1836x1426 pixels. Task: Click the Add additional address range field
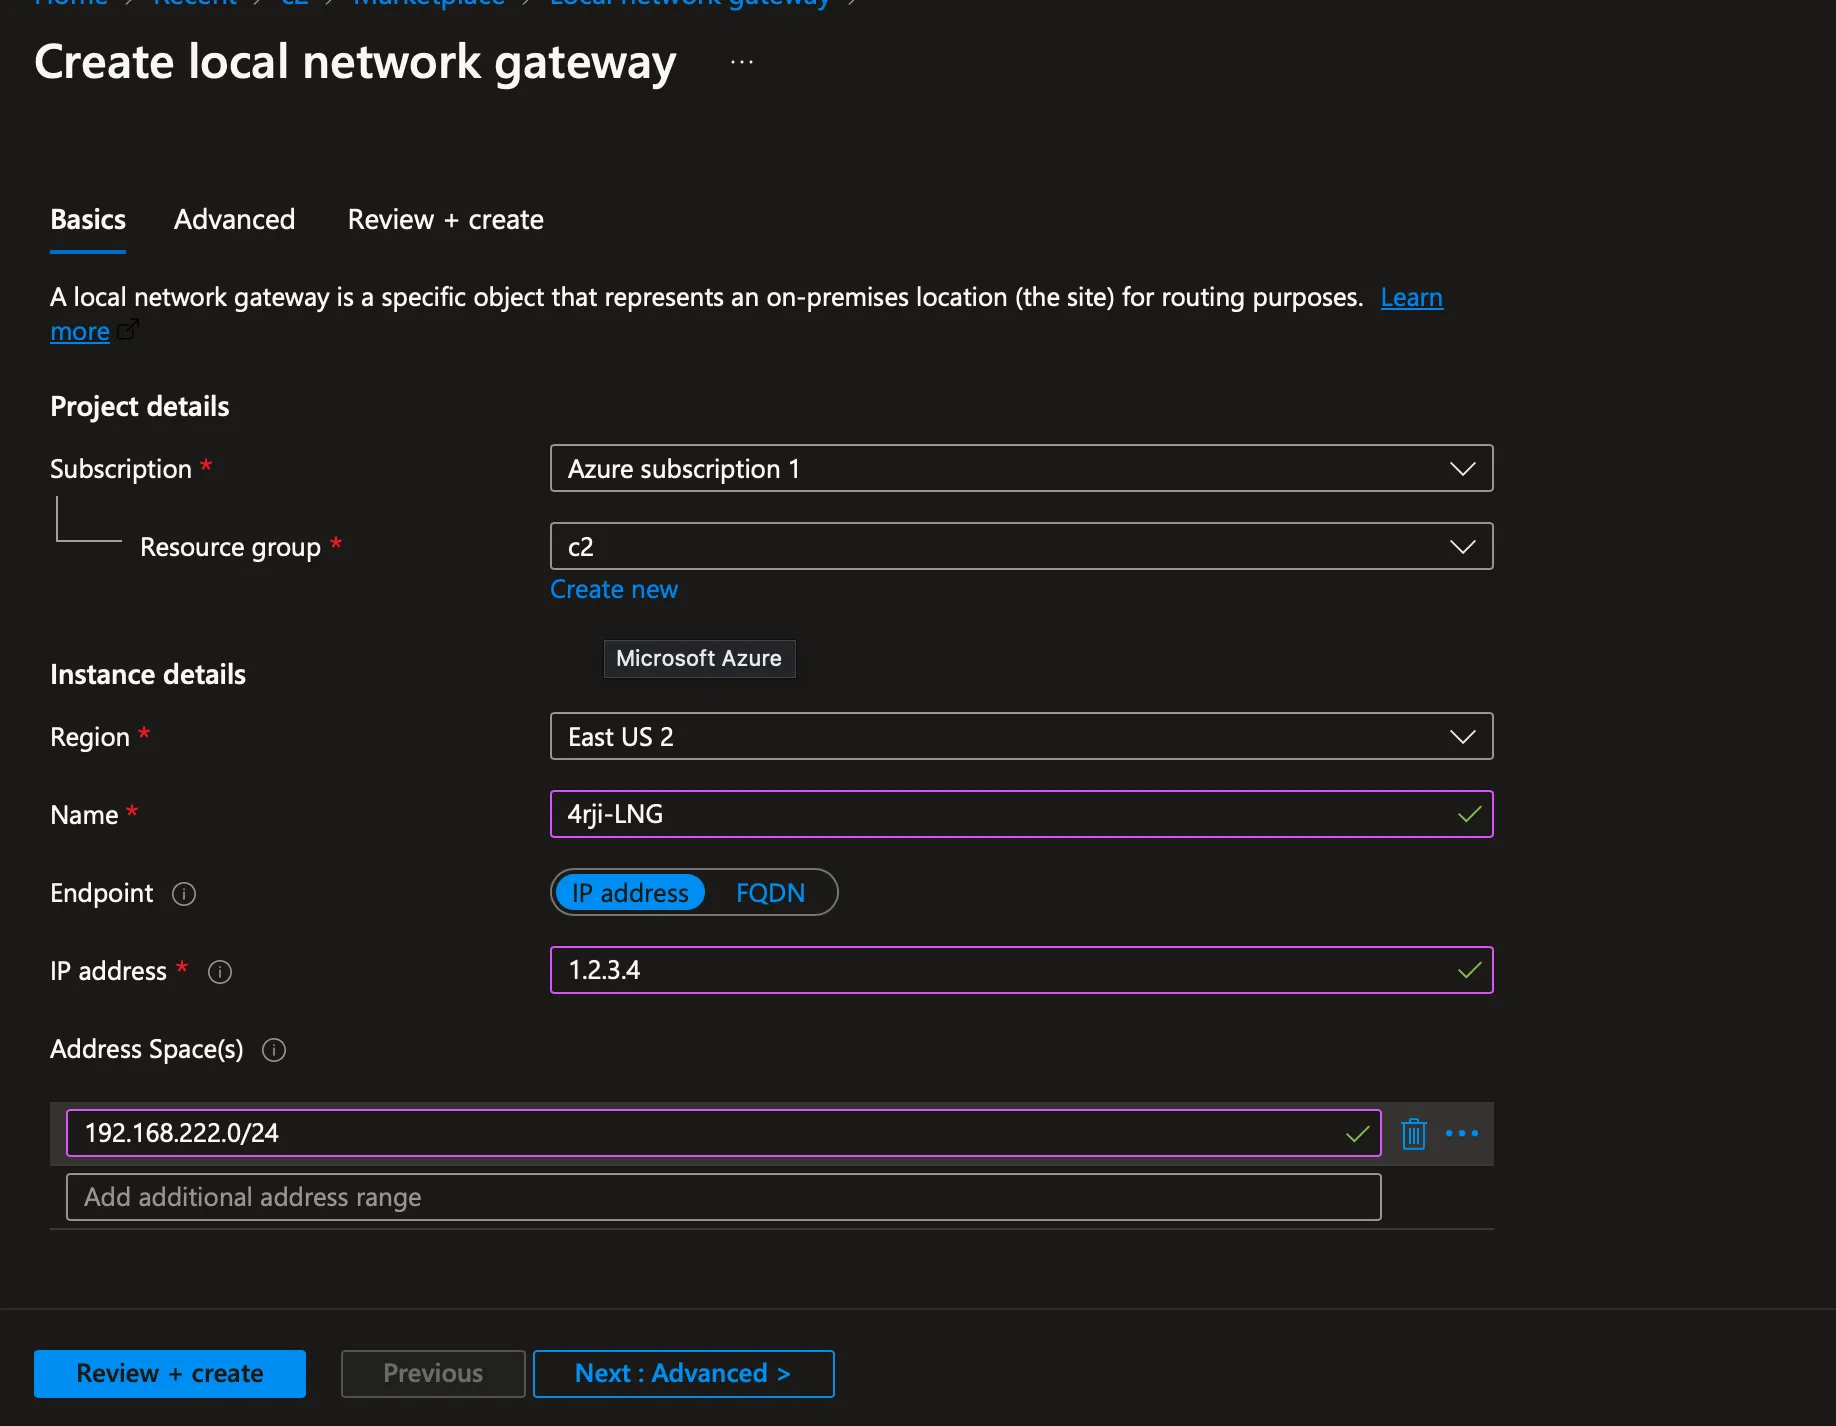tap(722, 1197)
